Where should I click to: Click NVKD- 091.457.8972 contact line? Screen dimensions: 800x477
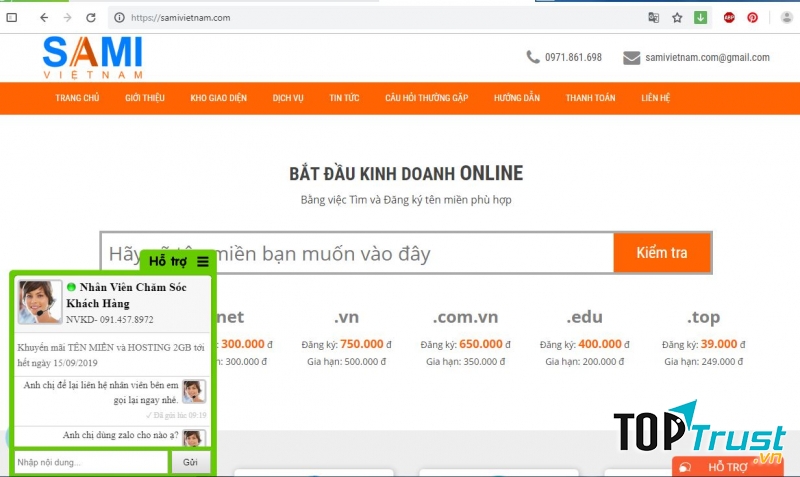pyautogui.click(x=109, y=320)
